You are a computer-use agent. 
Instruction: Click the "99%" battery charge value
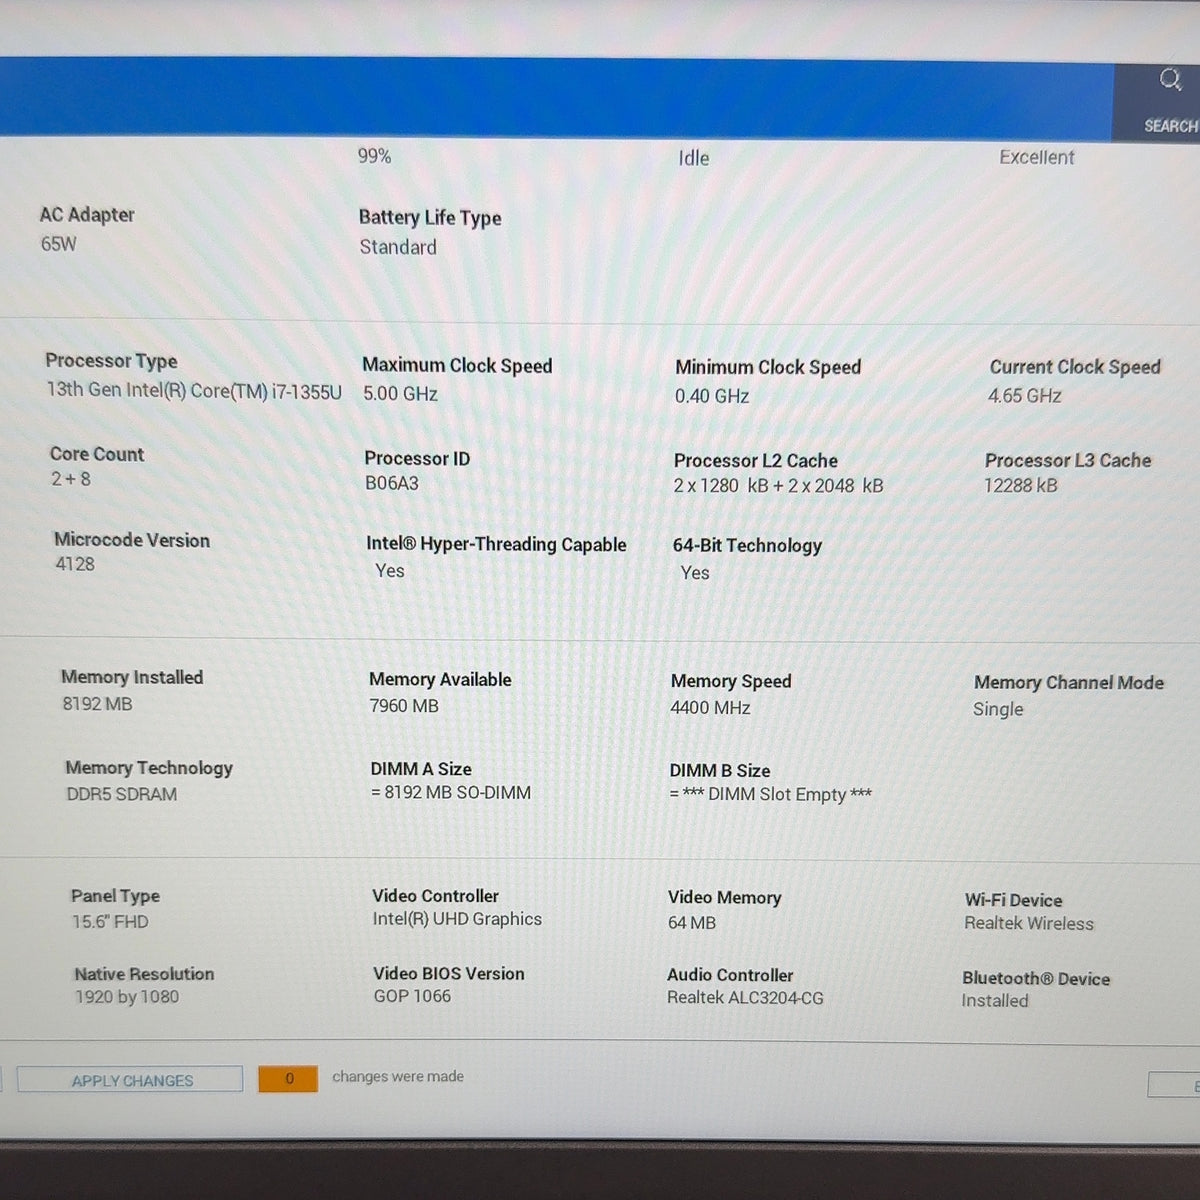tap(374, 156)
